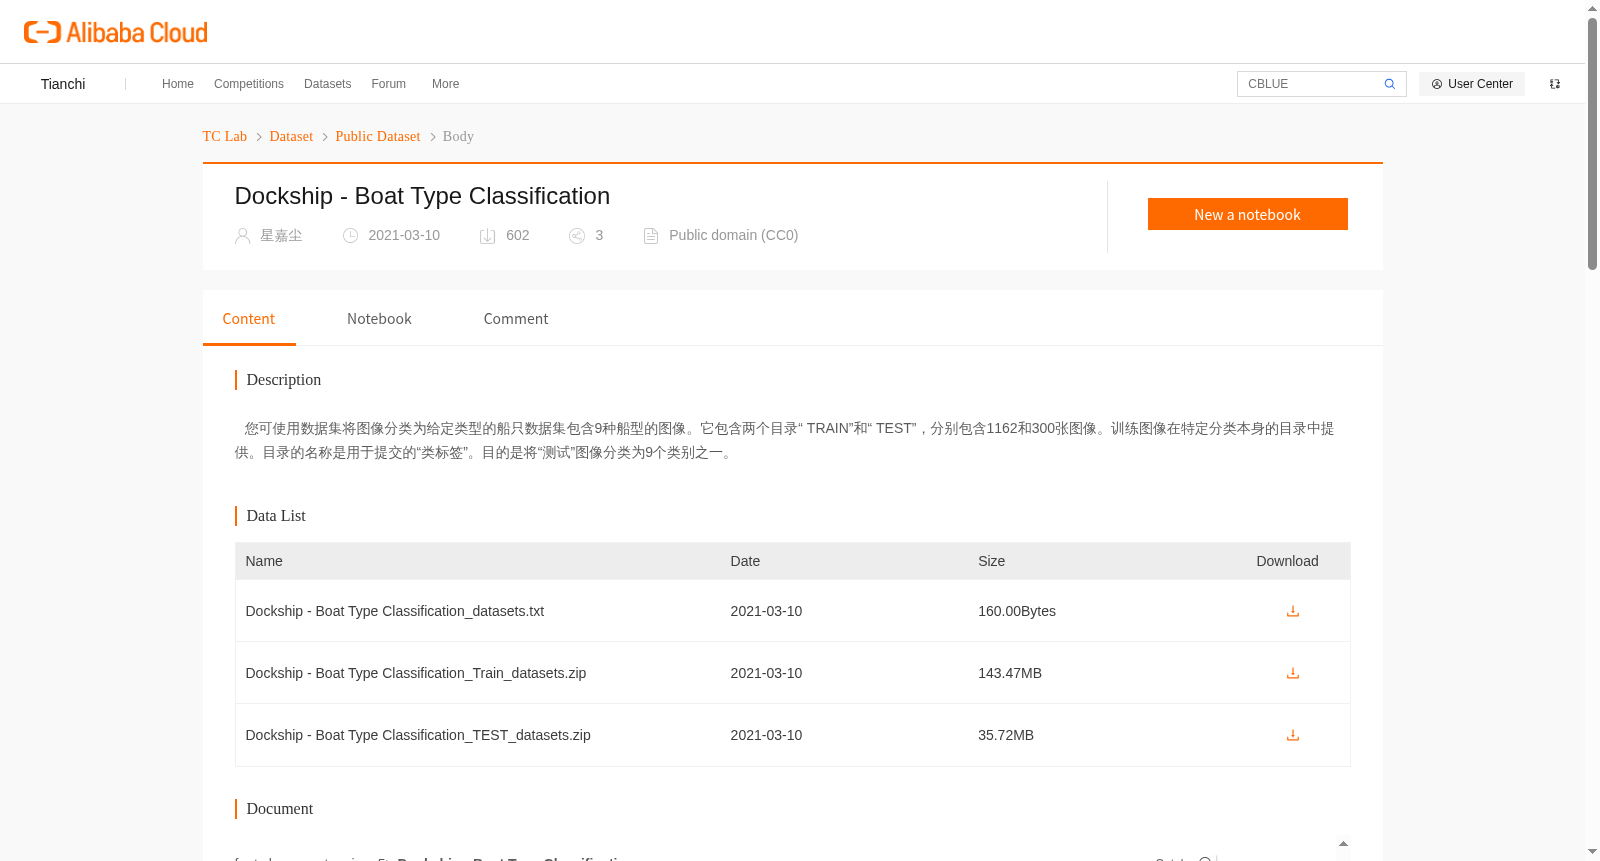Click the page scrollbar up arrow
This screenshot has height=861, width=1600.
[x=1593, y=8]
